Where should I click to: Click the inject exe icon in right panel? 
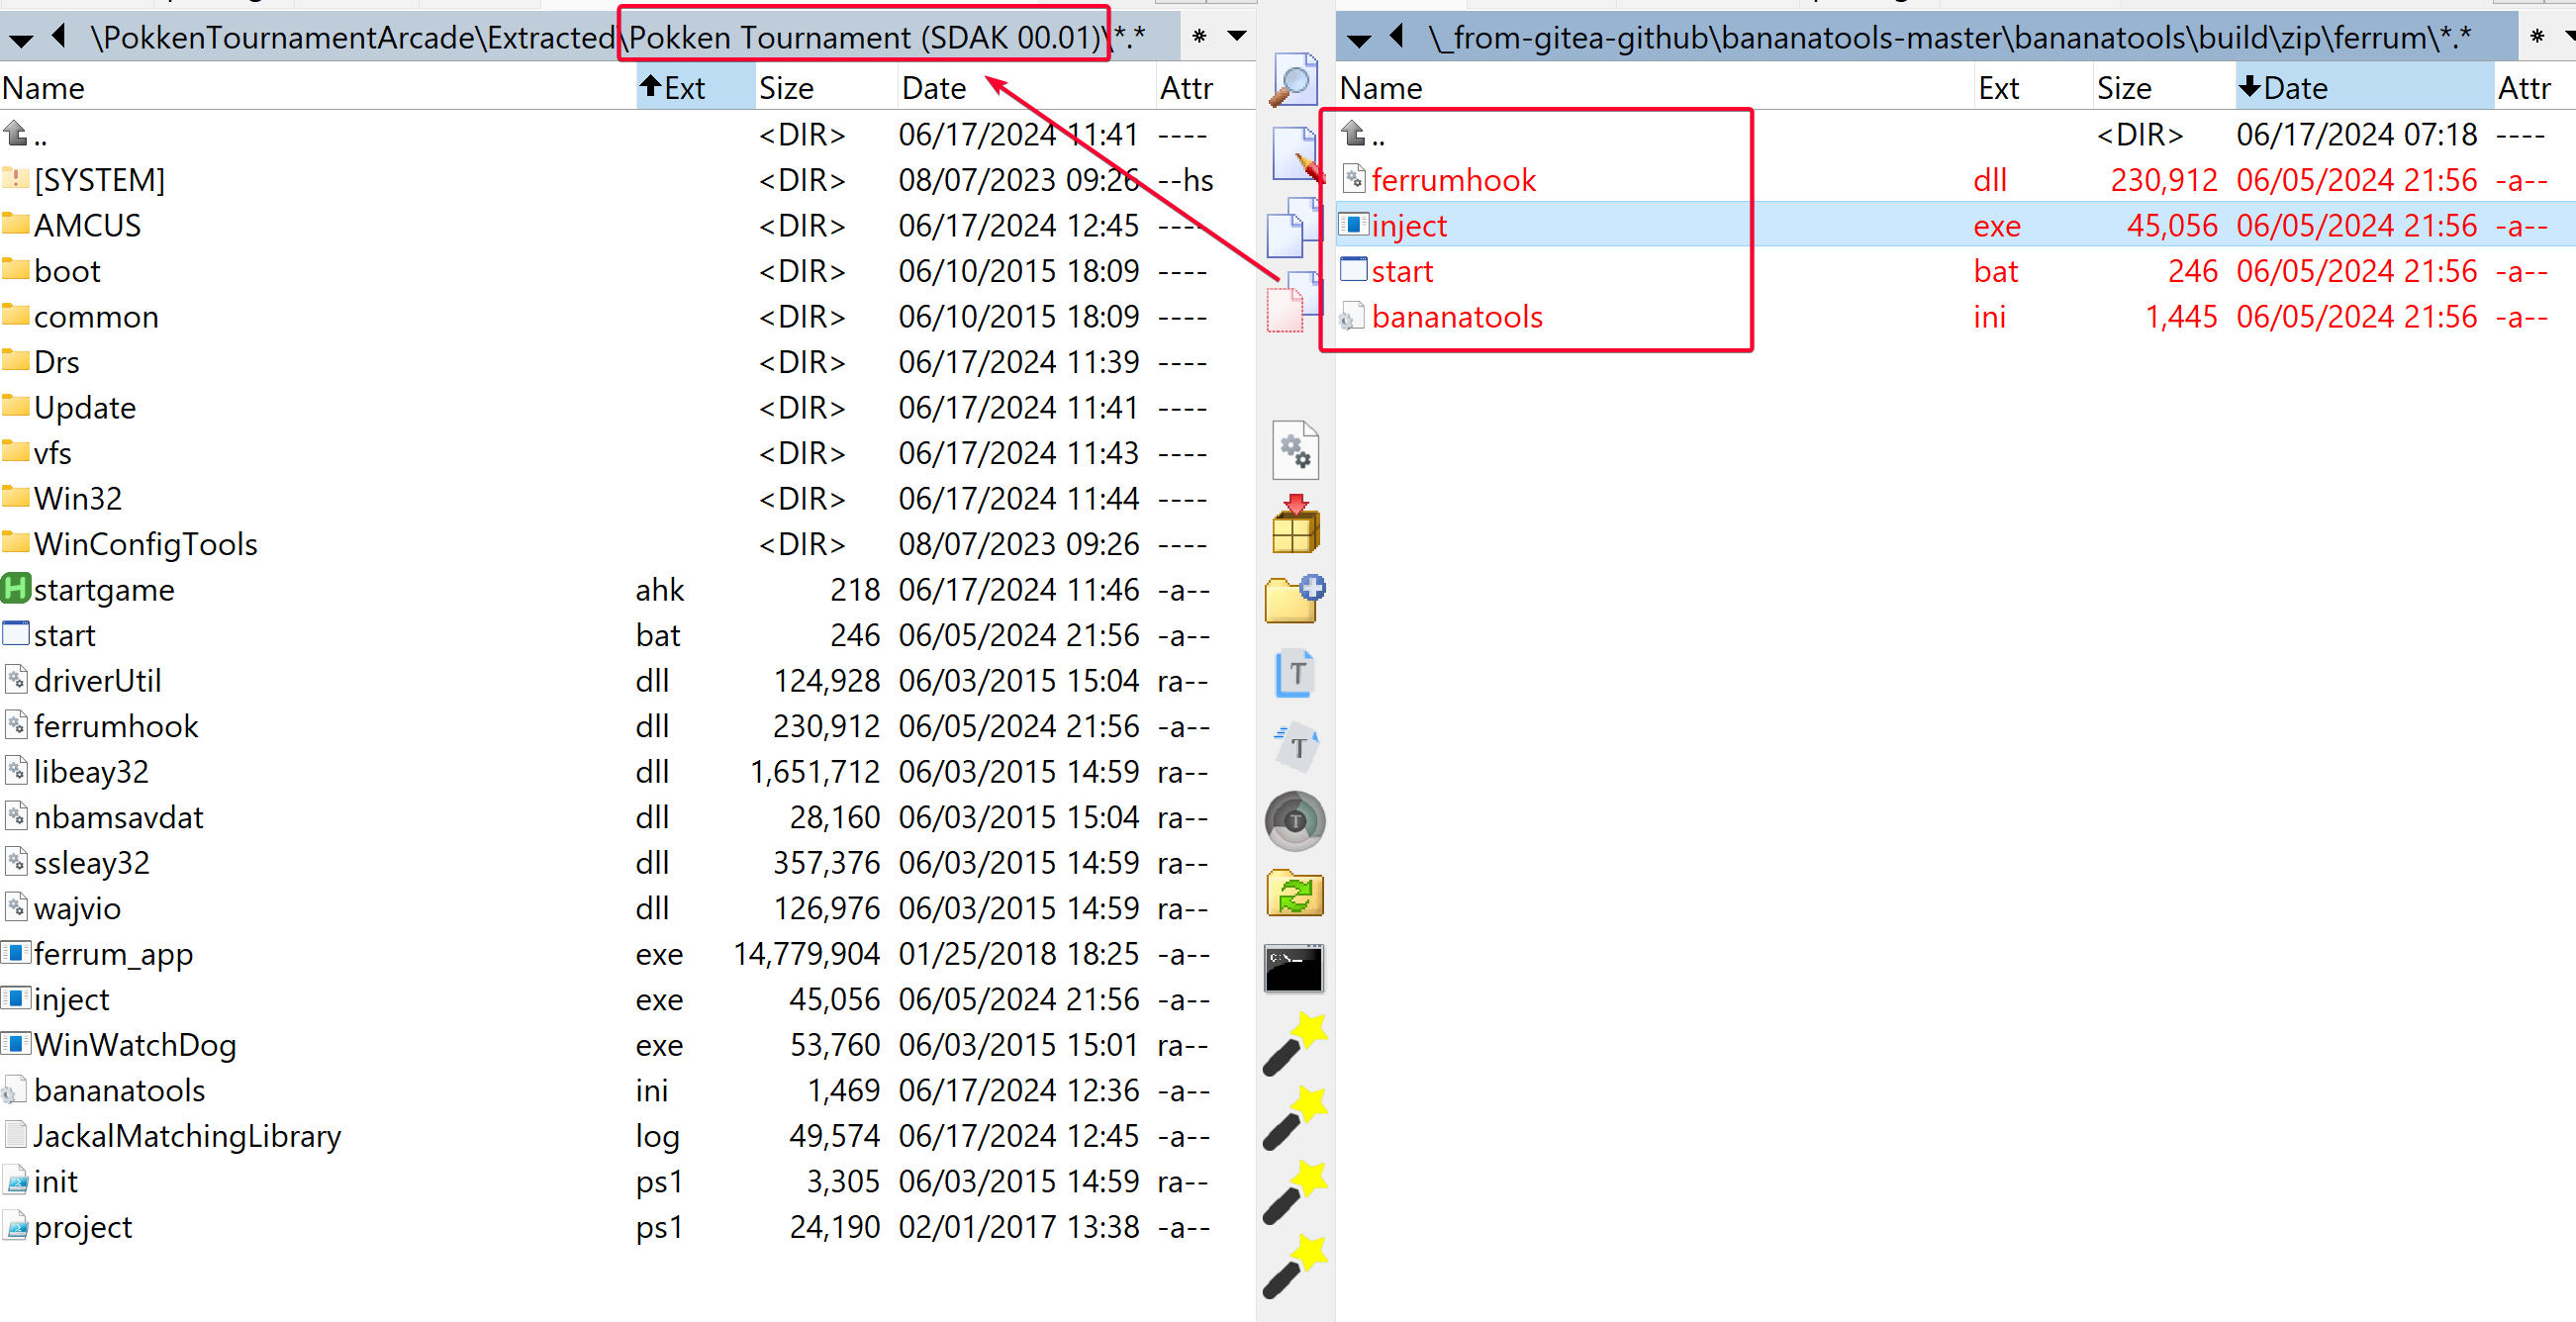tap(1353, 224)
